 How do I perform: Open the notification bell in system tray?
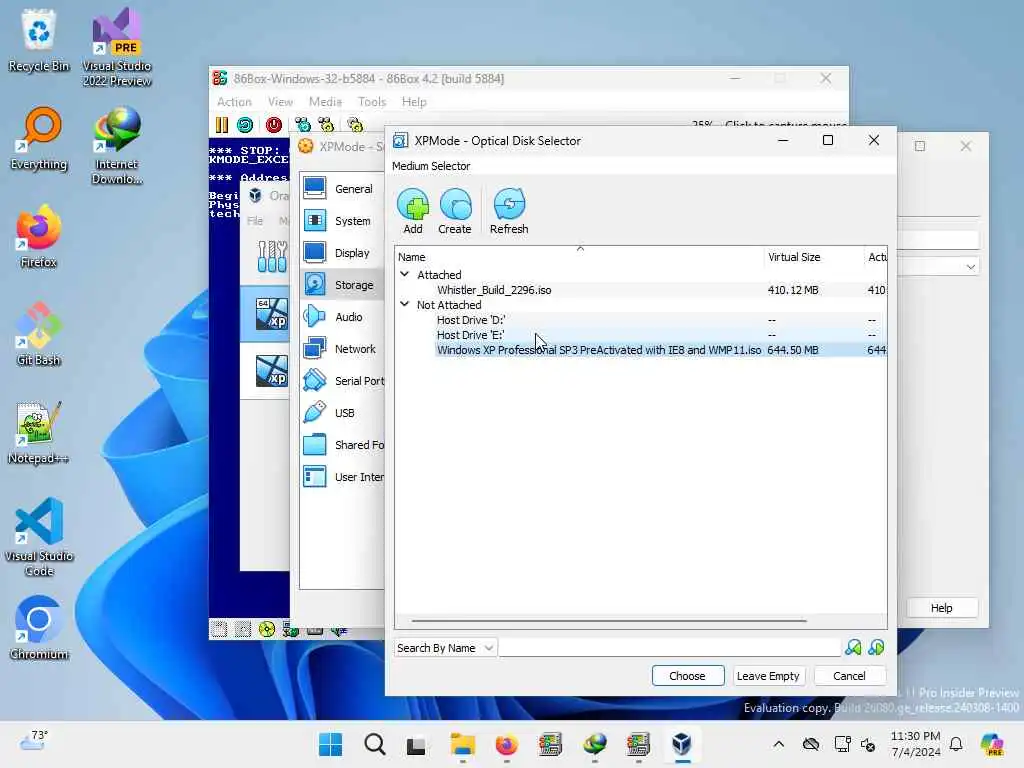coord(956,744)
